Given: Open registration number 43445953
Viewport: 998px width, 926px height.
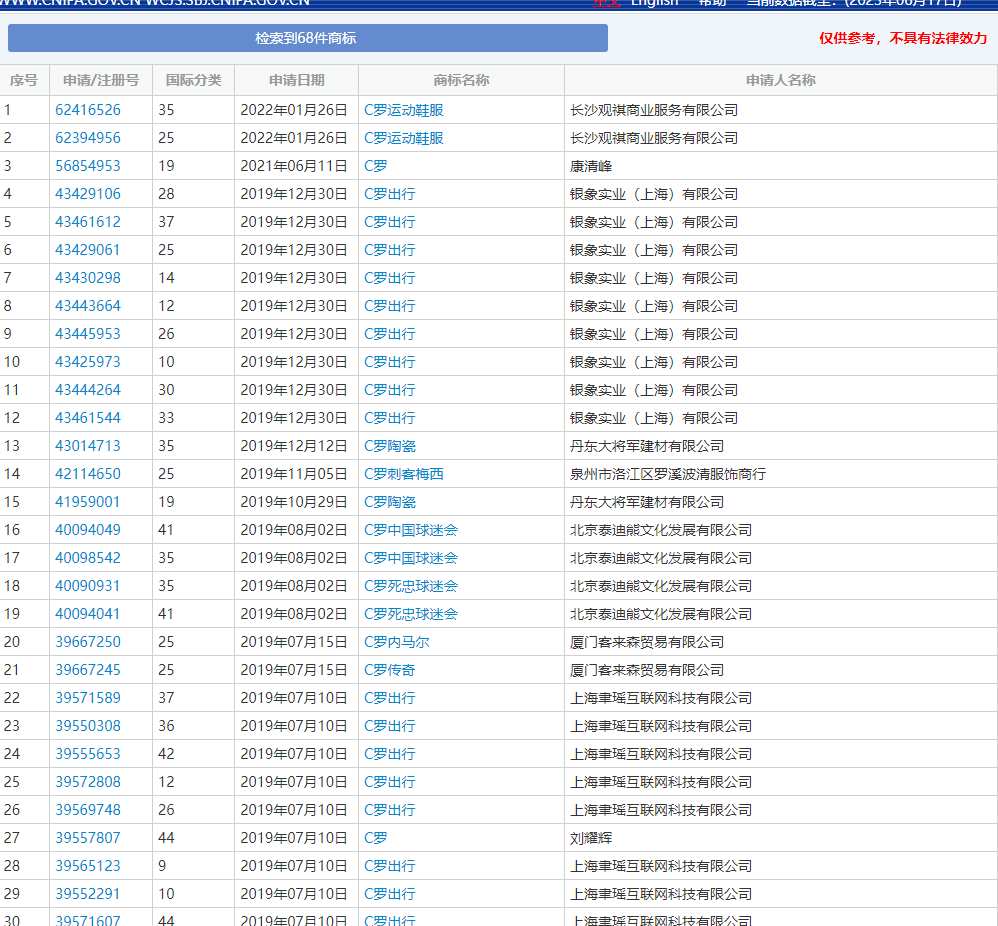Looking at the screenshot, I should point(88,334).
